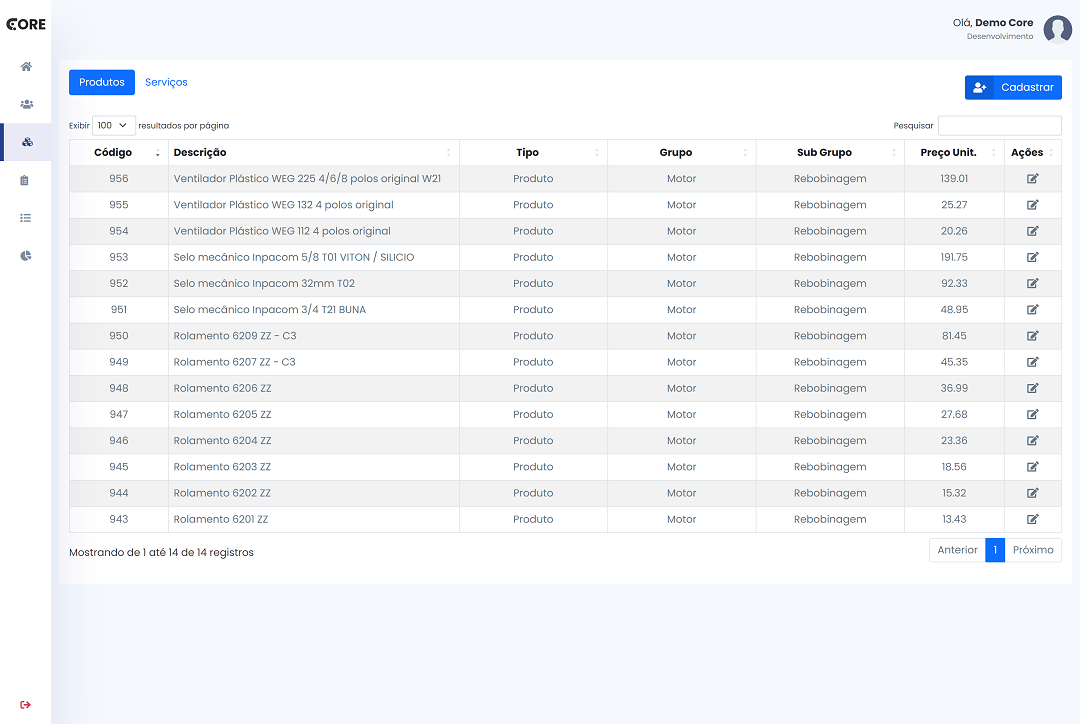Click the Demo Core user name

click(x=1004, y=23)
